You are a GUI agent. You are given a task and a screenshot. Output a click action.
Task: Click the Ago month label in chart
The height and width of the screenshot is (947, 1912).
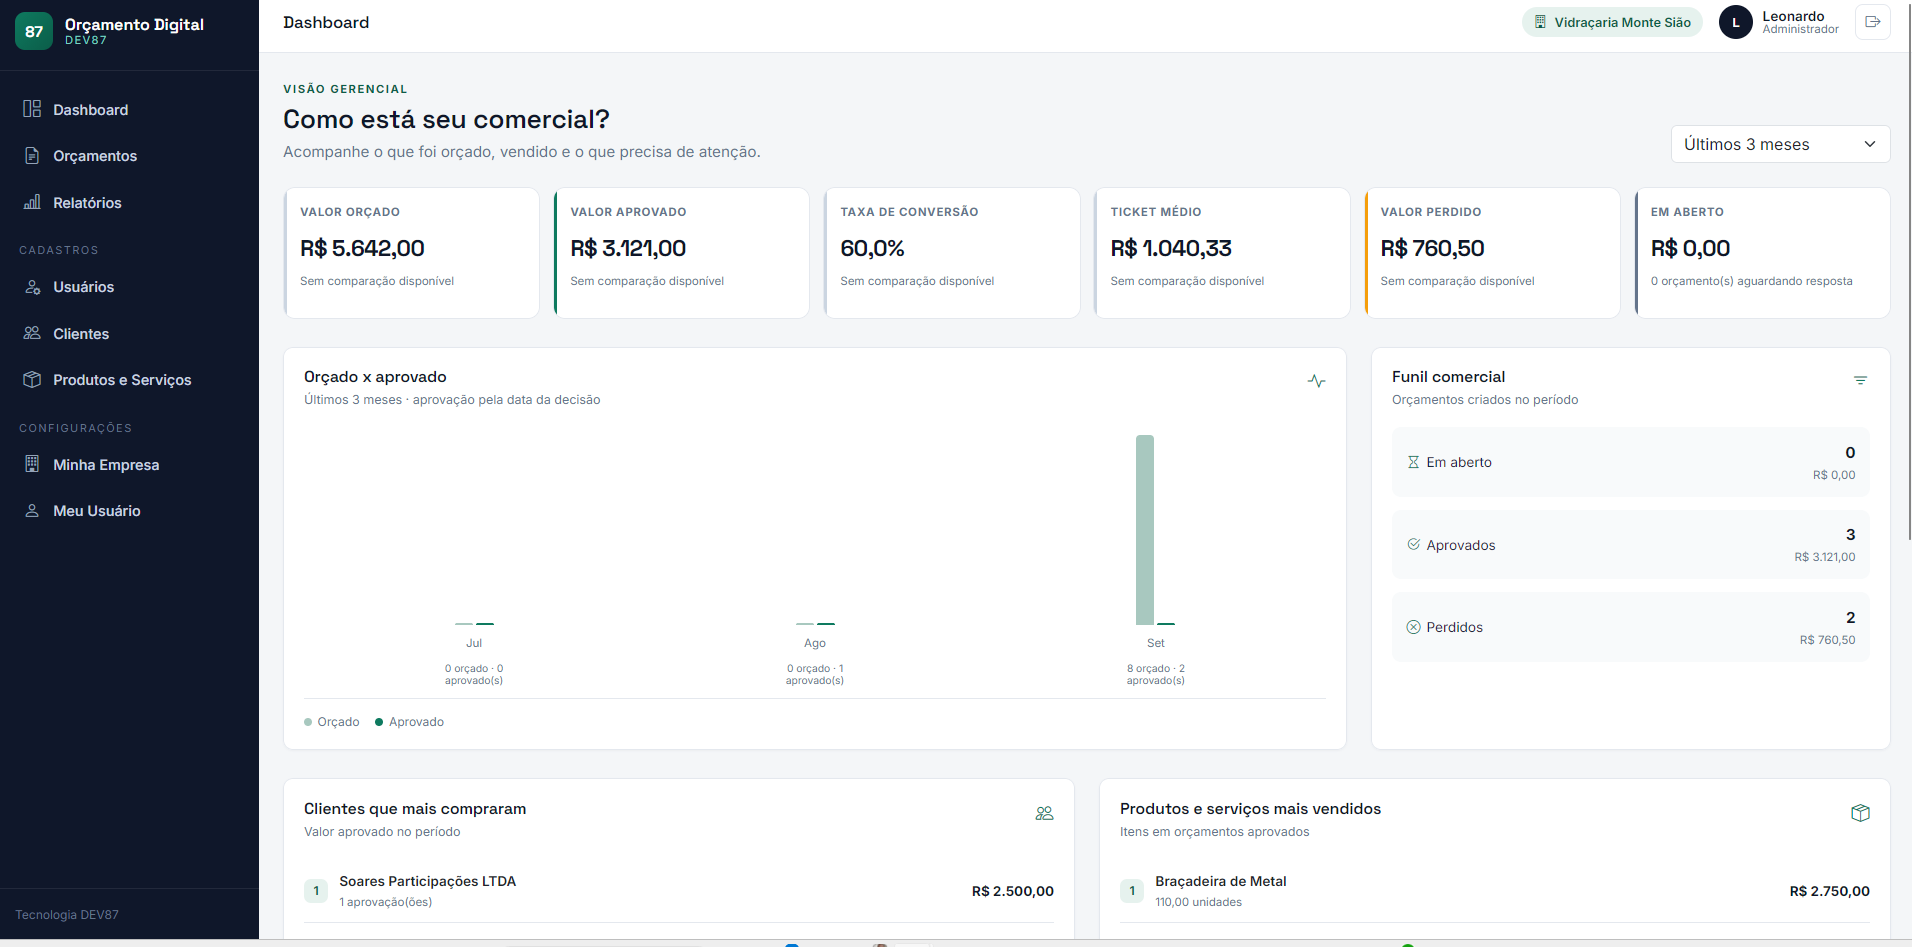(815, 643)
